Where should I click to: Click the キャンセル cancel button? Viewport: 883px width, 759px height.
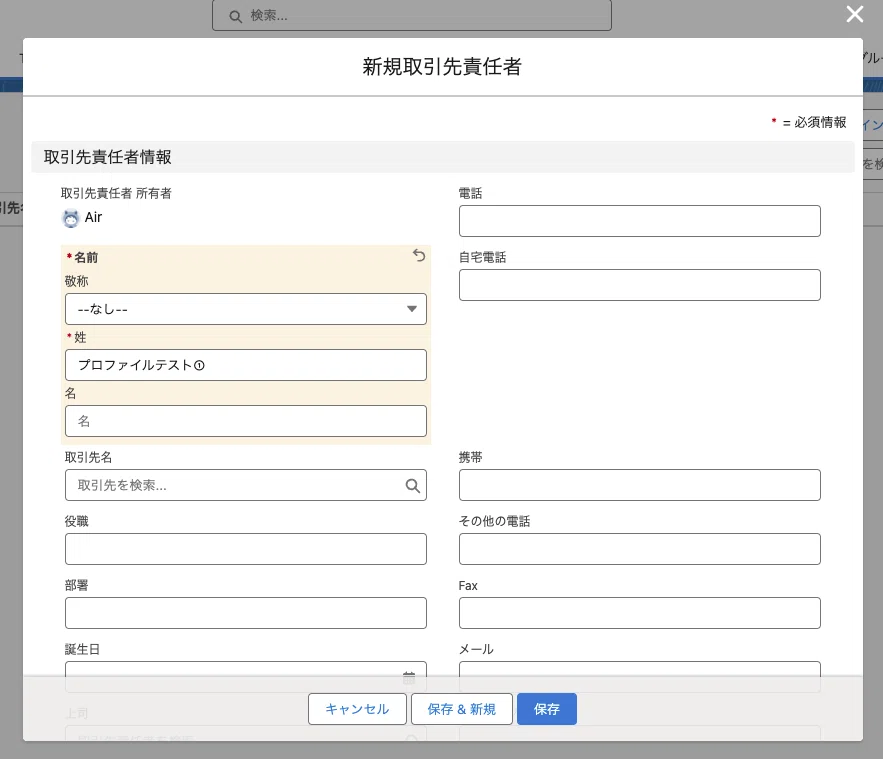pyautogui.click(x=357, y=709)
